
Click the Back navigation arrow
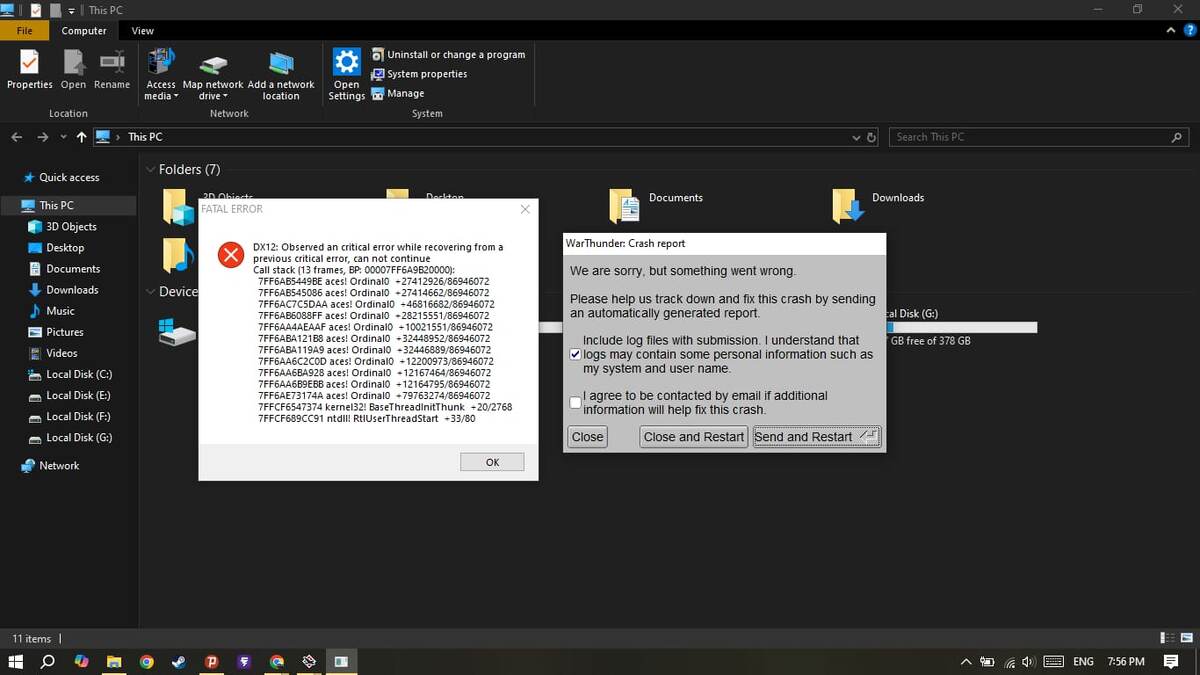coord(17,137)
